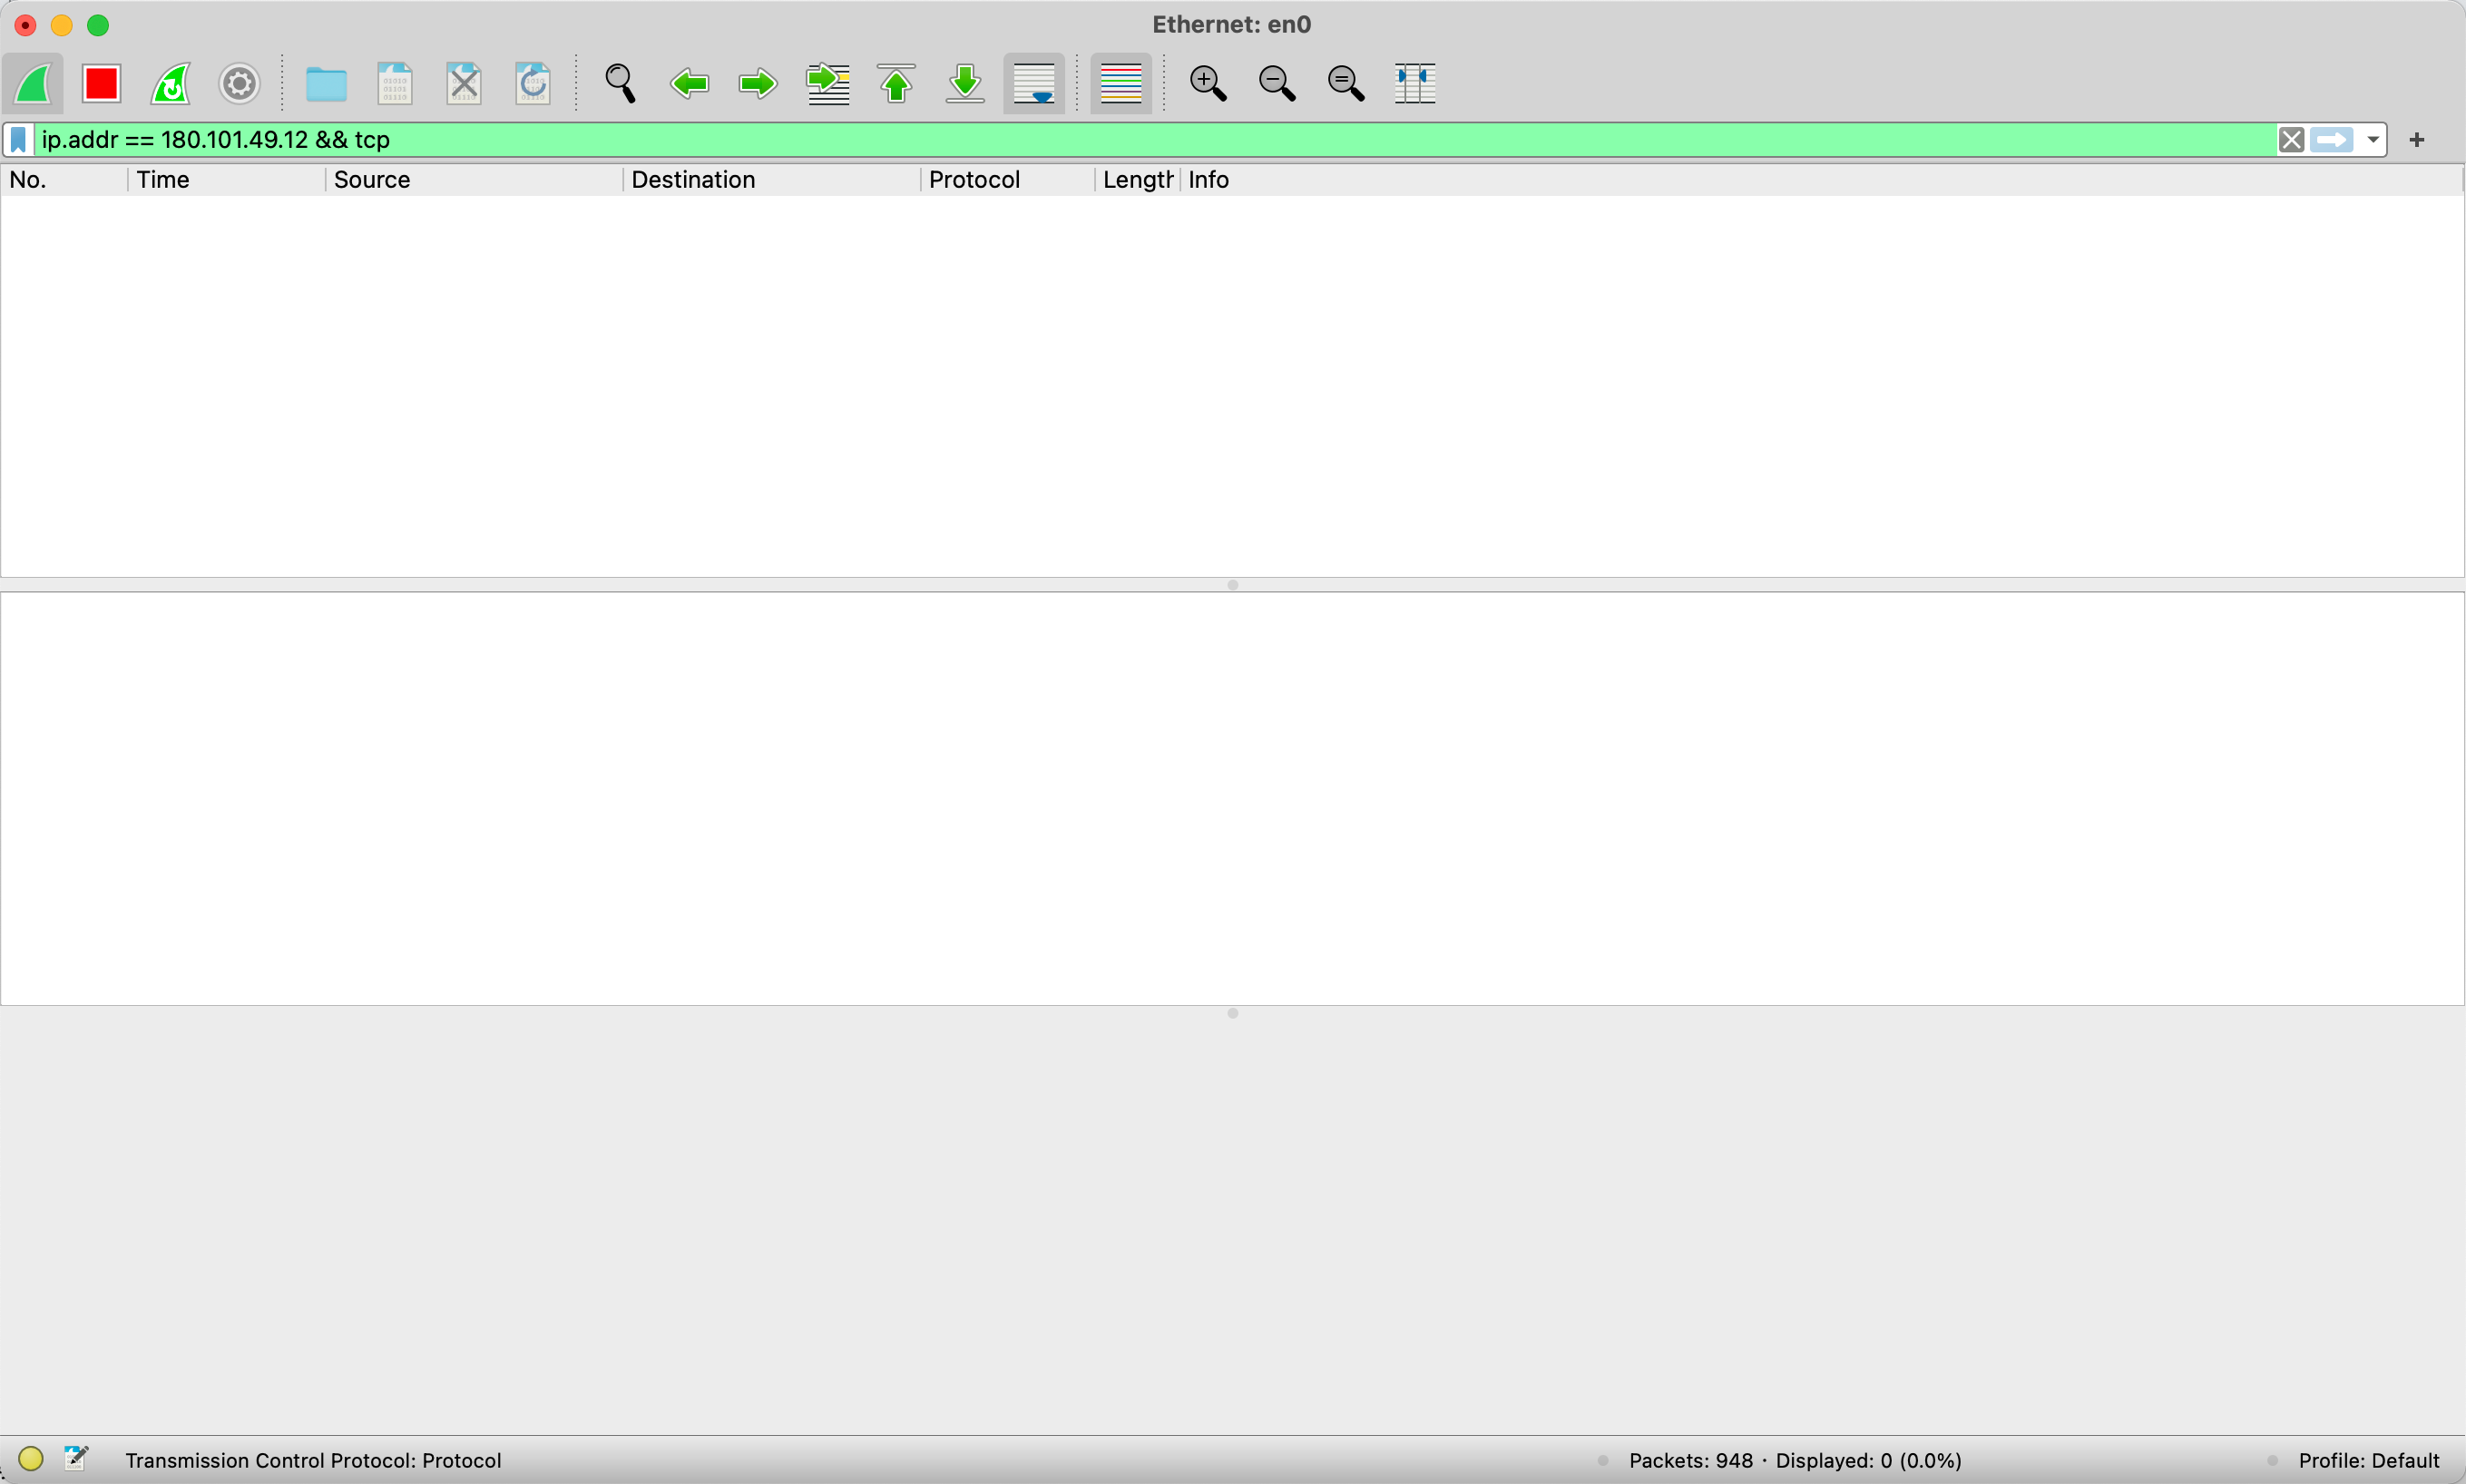Reset text to normal size
Image resolution: width=2466 pixels, height=1484 pixels.
[x=1346, y=84]
